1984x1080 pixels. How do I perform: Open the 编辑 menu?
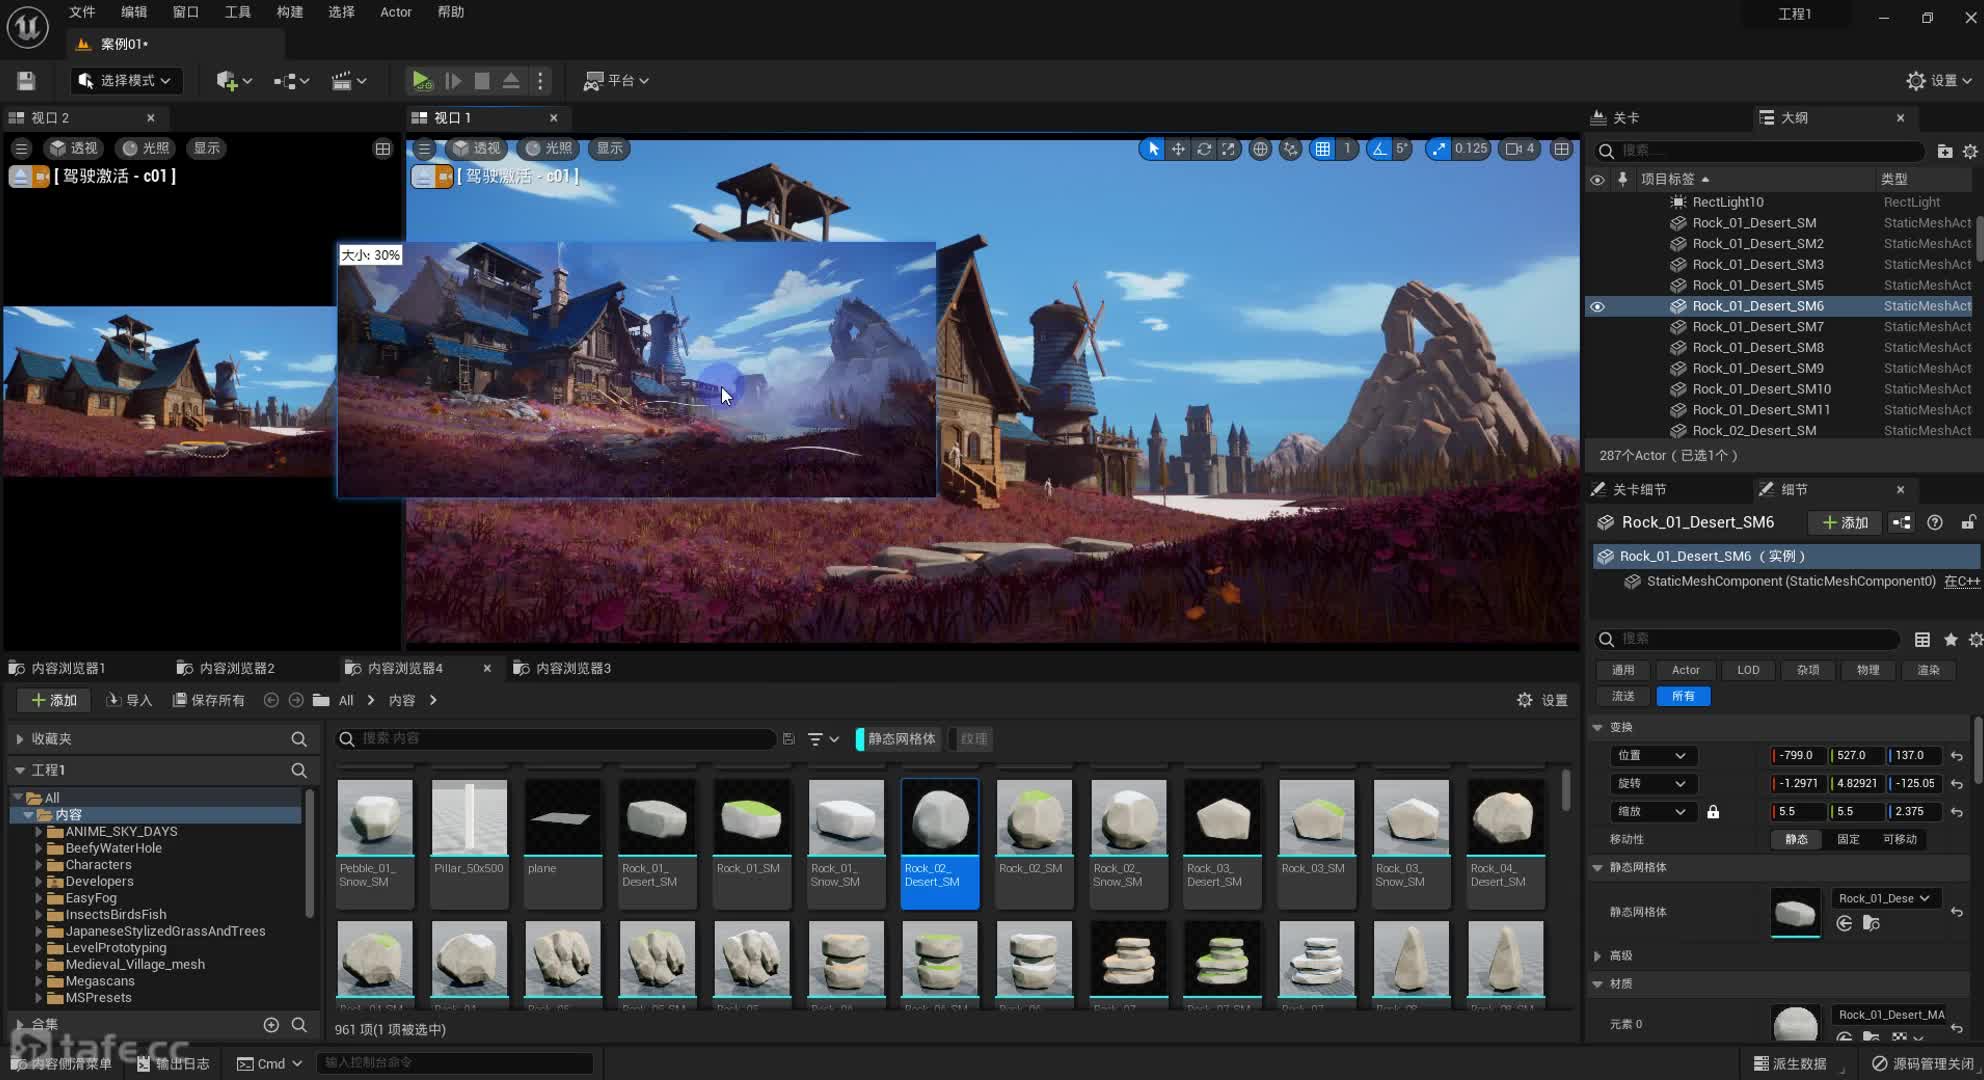(x=134, y=12)
